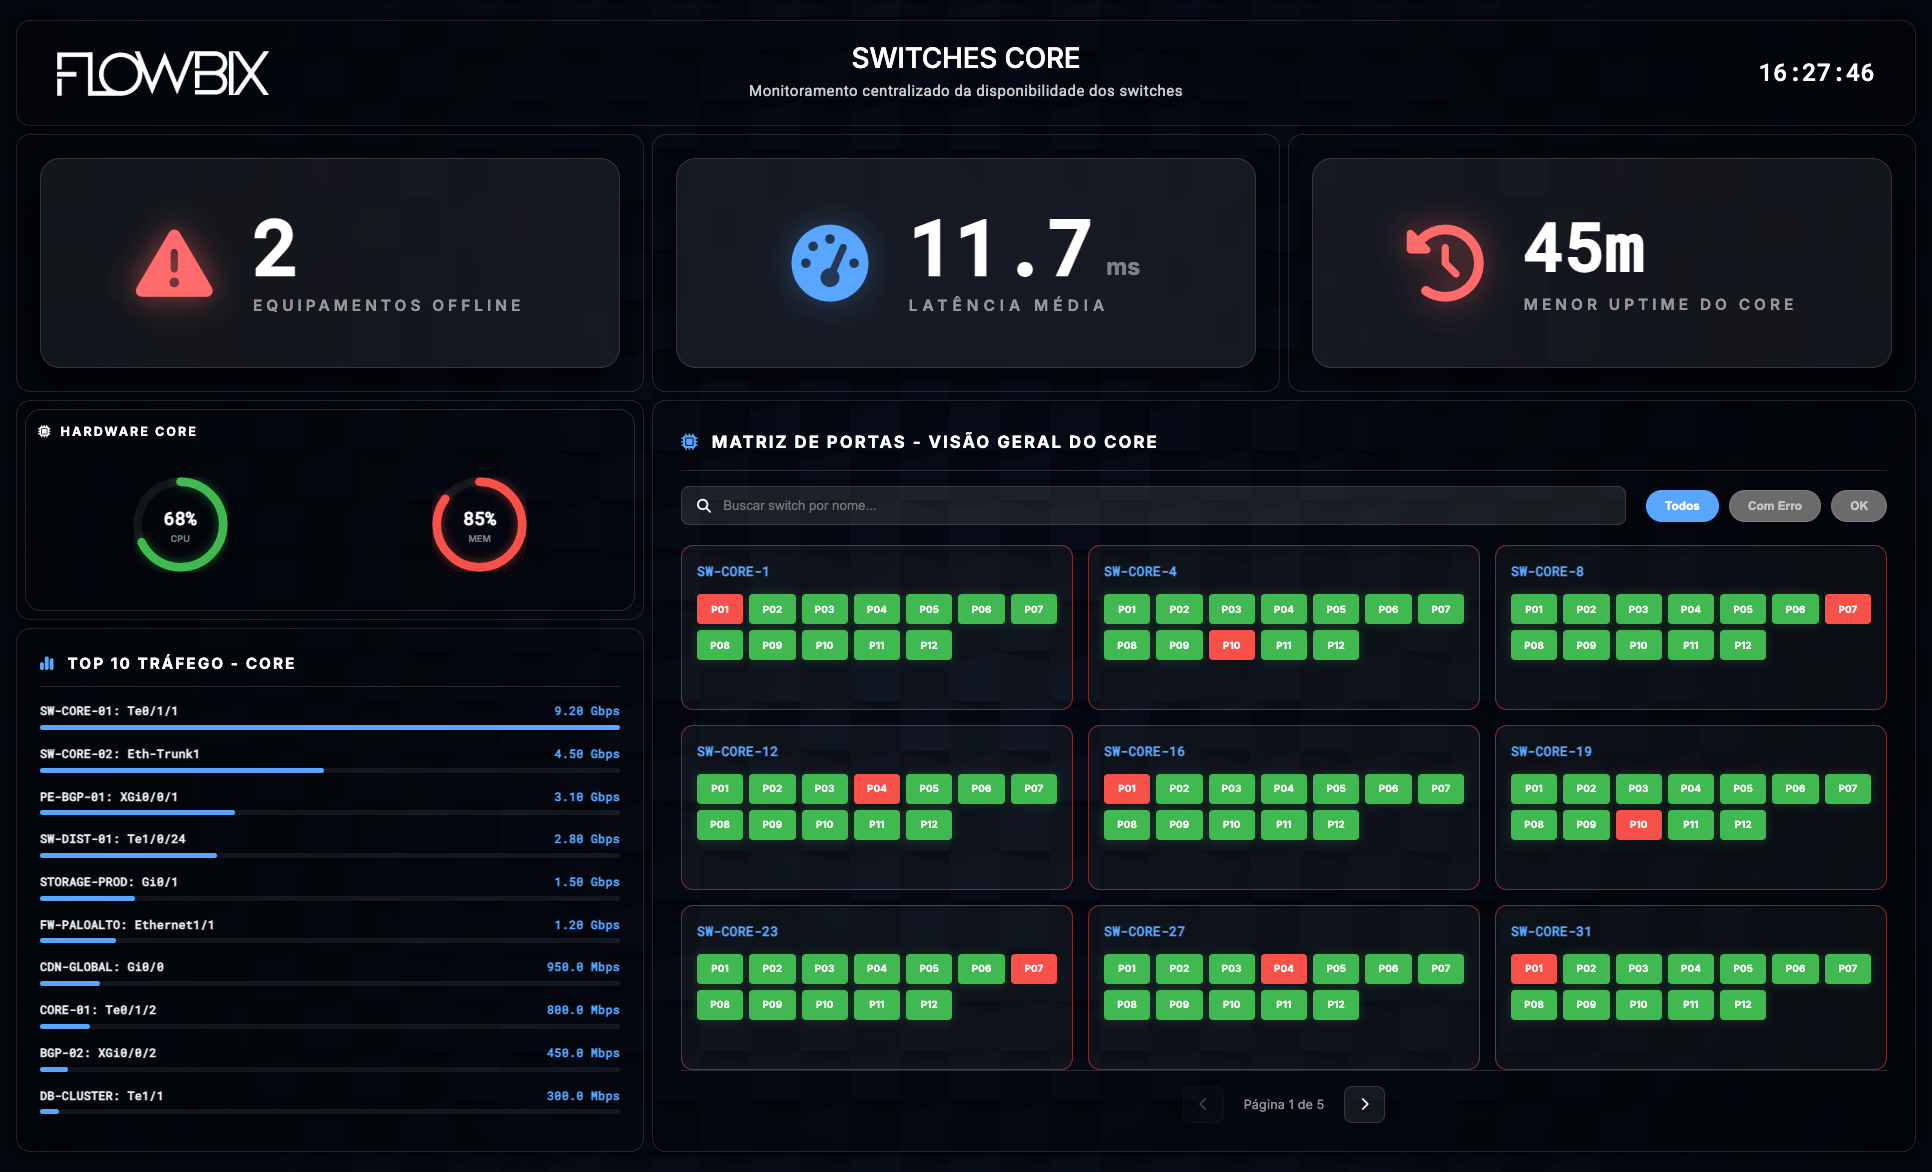Open the SW-CORE-27 card title
The image size is (1932, 1172).
[x=1144, y=932]
